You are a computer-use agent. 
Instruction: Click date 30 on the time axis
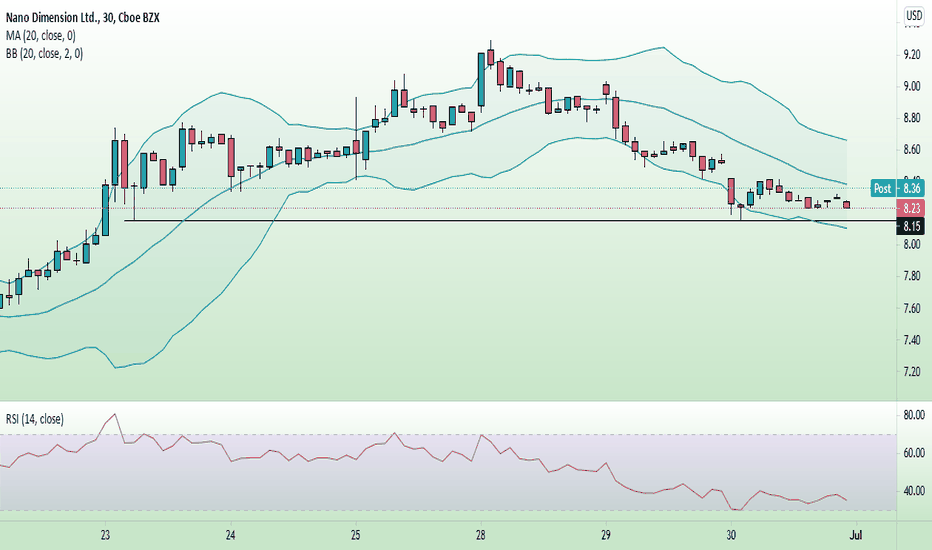(x=731, y=535)
